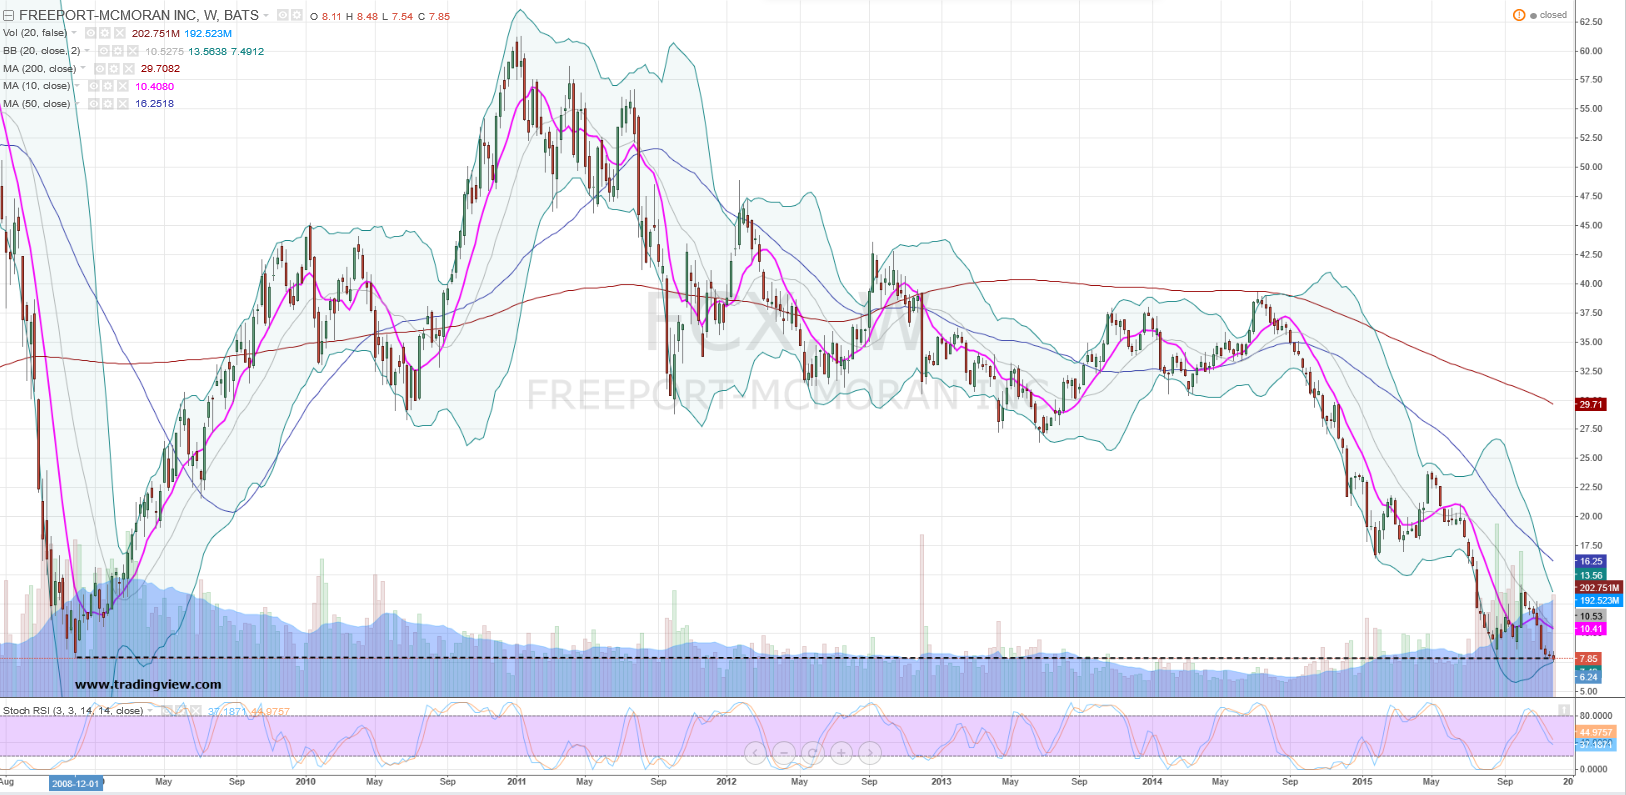This screenshot has height=795, width=1626.
Task: Click the 192.523M volume average scale label
Action: pos(1599,600)
